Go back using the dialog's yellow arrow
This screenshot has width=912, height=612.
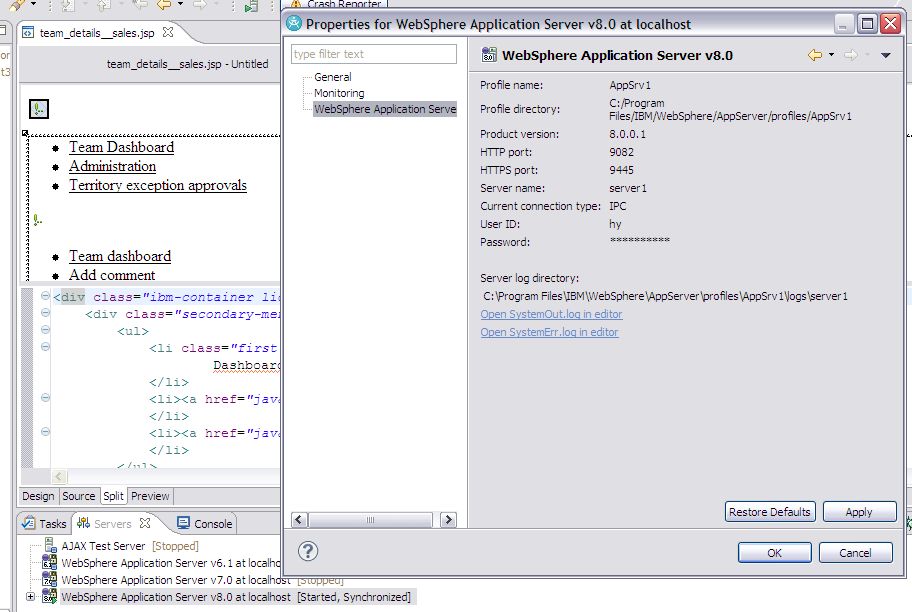pos(815,55)
